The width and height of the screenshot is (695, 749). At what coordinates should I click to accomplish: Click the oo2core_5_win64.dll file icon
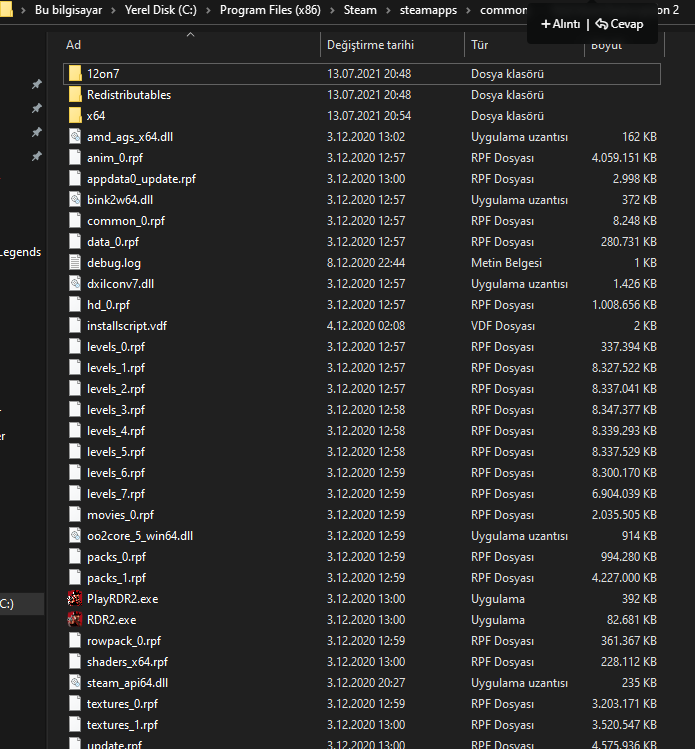[x=75, y=535]
